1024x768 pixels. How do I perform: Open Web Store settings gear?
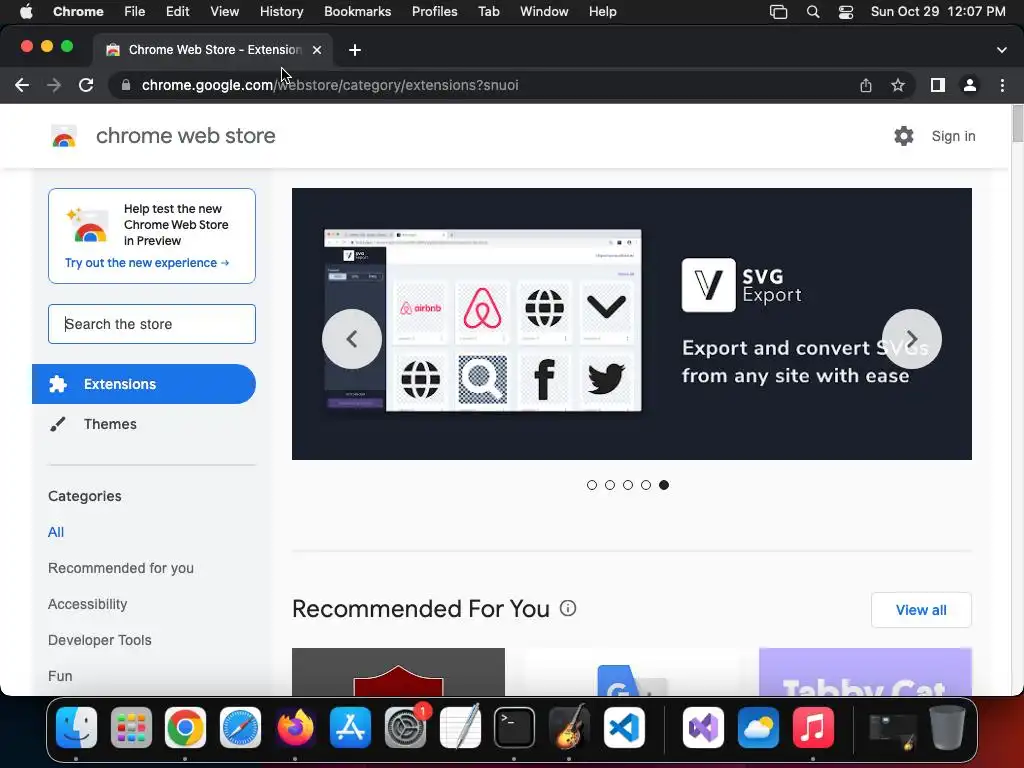click(x=904, y=136)
